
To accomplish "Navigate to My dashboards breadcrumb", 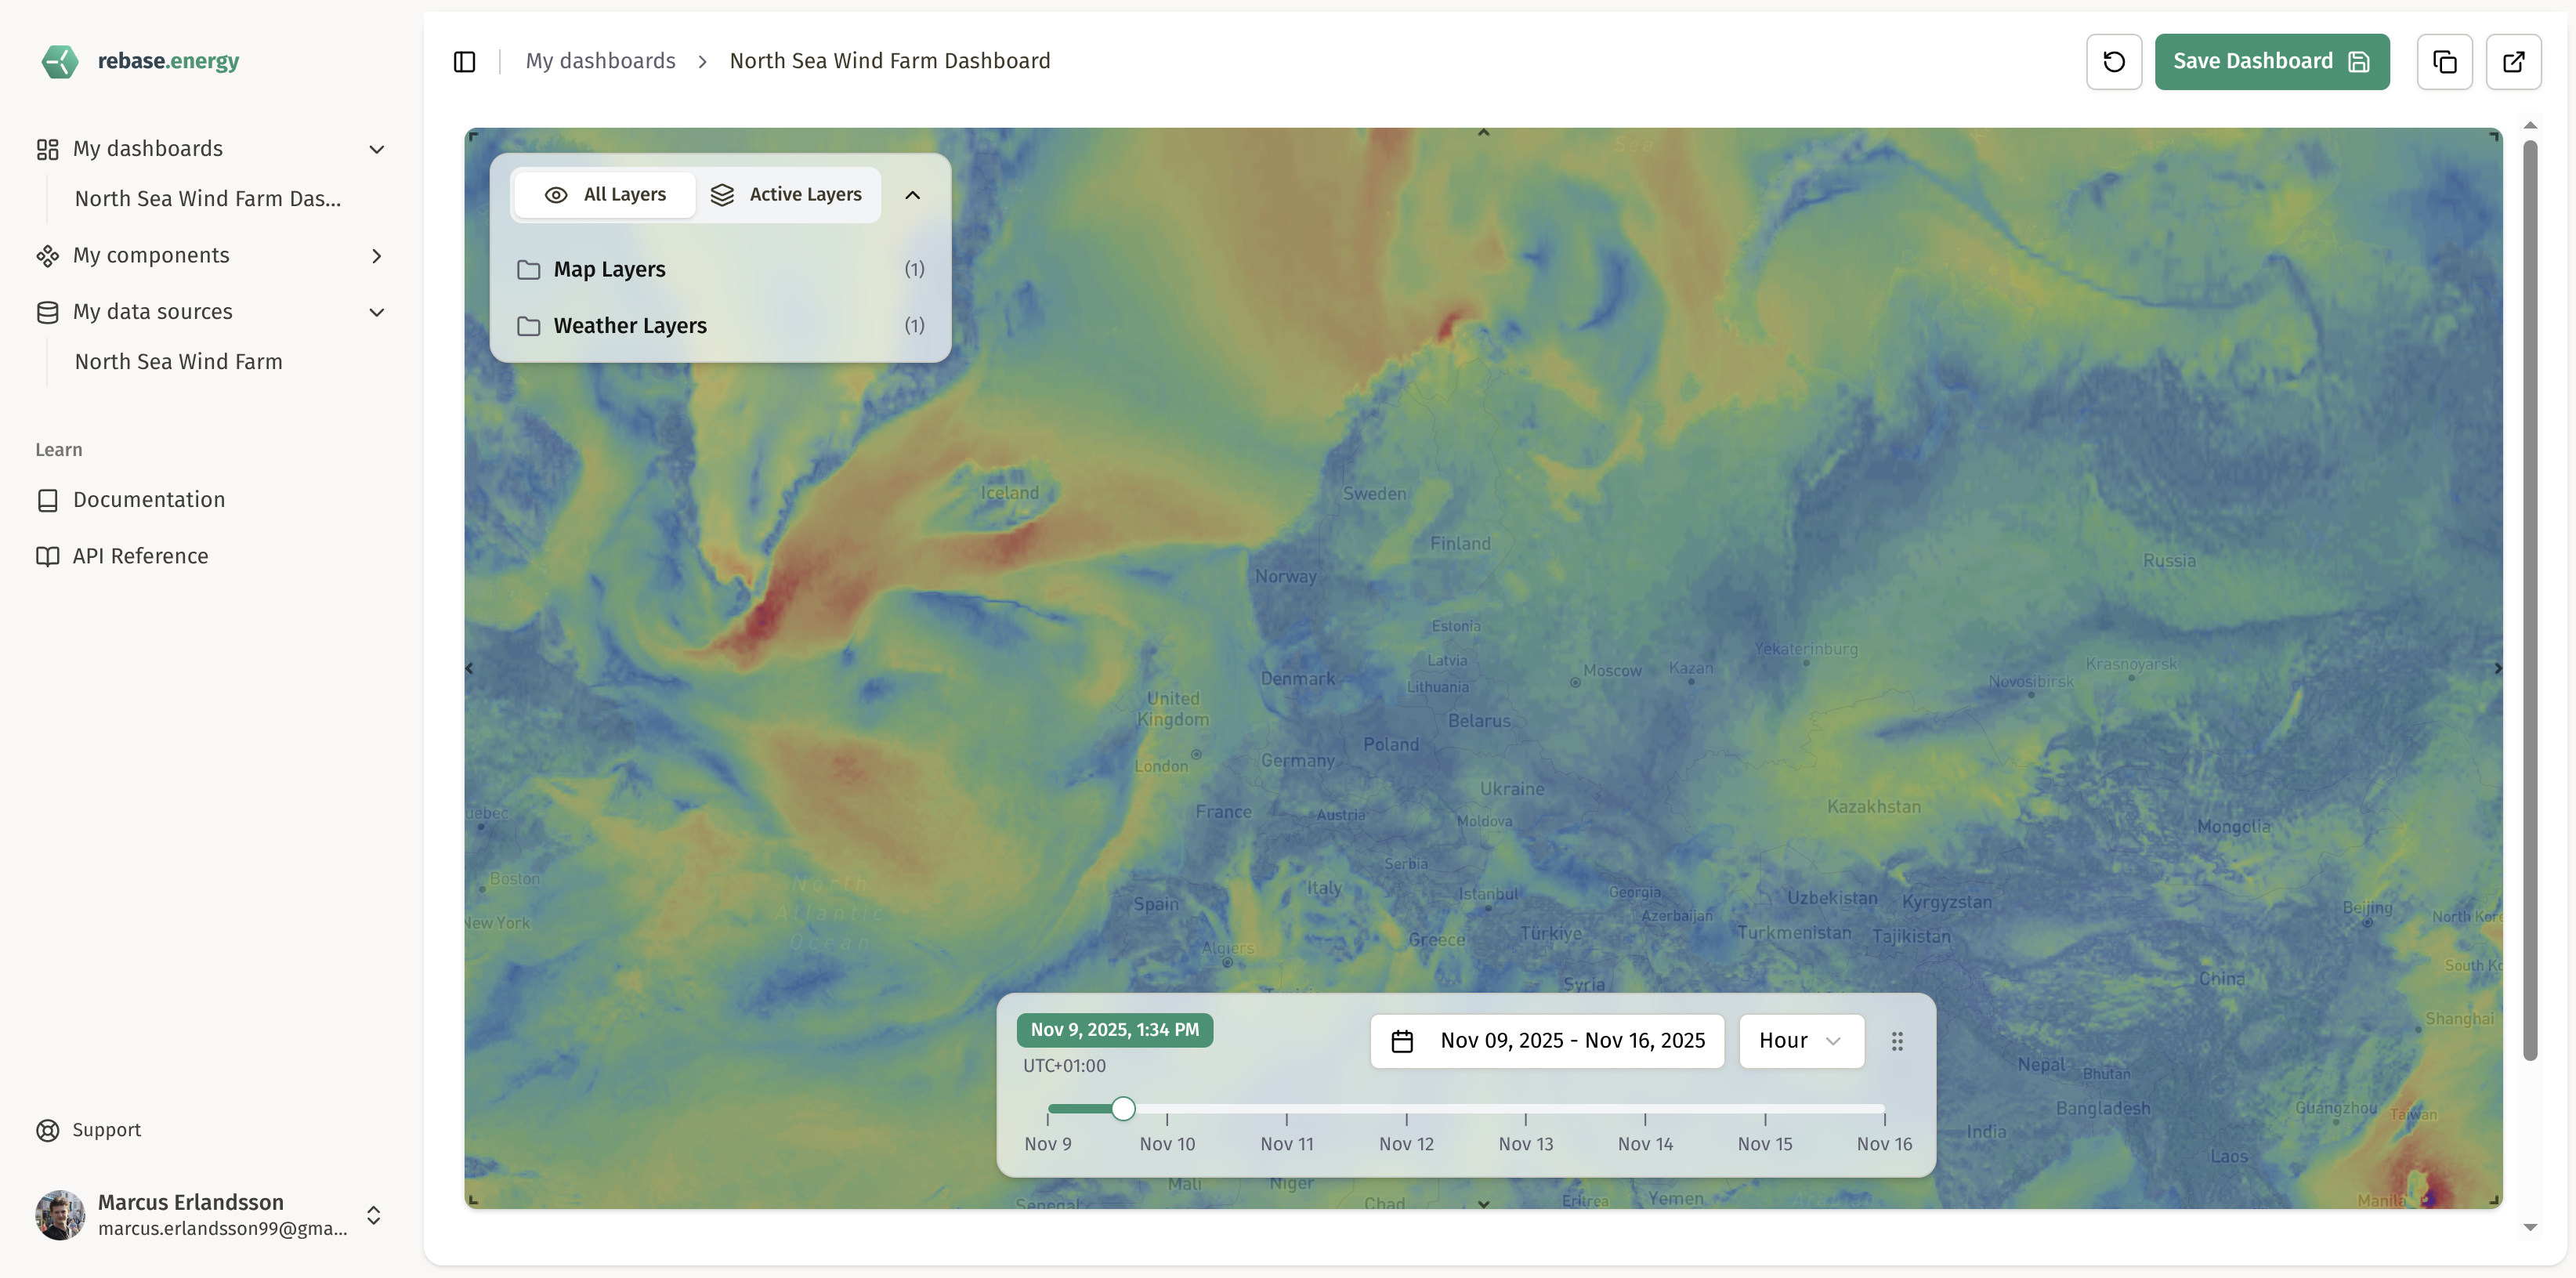I will (600, 60).
